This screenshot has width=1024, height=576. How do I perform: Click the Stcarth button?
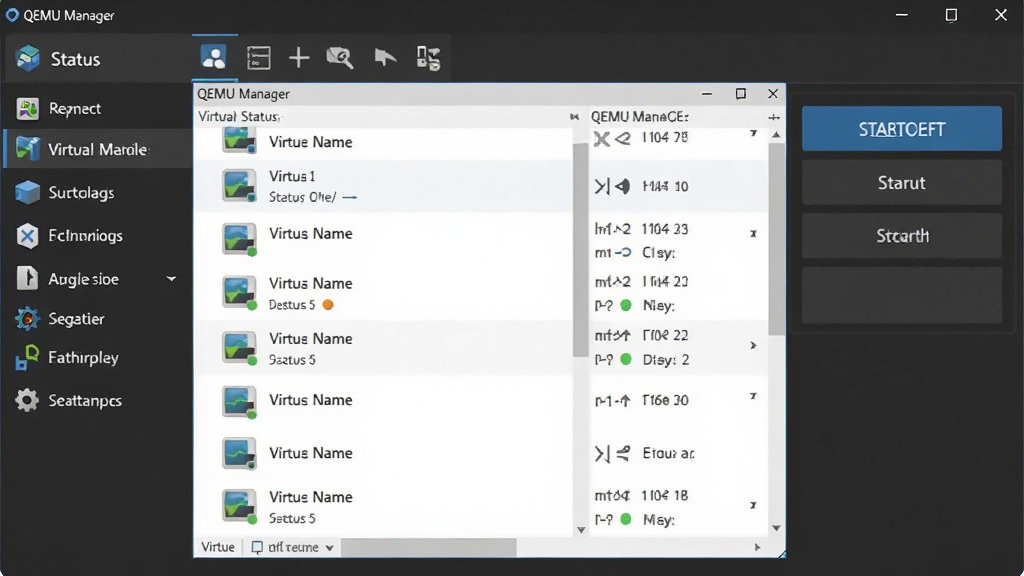pos(902,236)
